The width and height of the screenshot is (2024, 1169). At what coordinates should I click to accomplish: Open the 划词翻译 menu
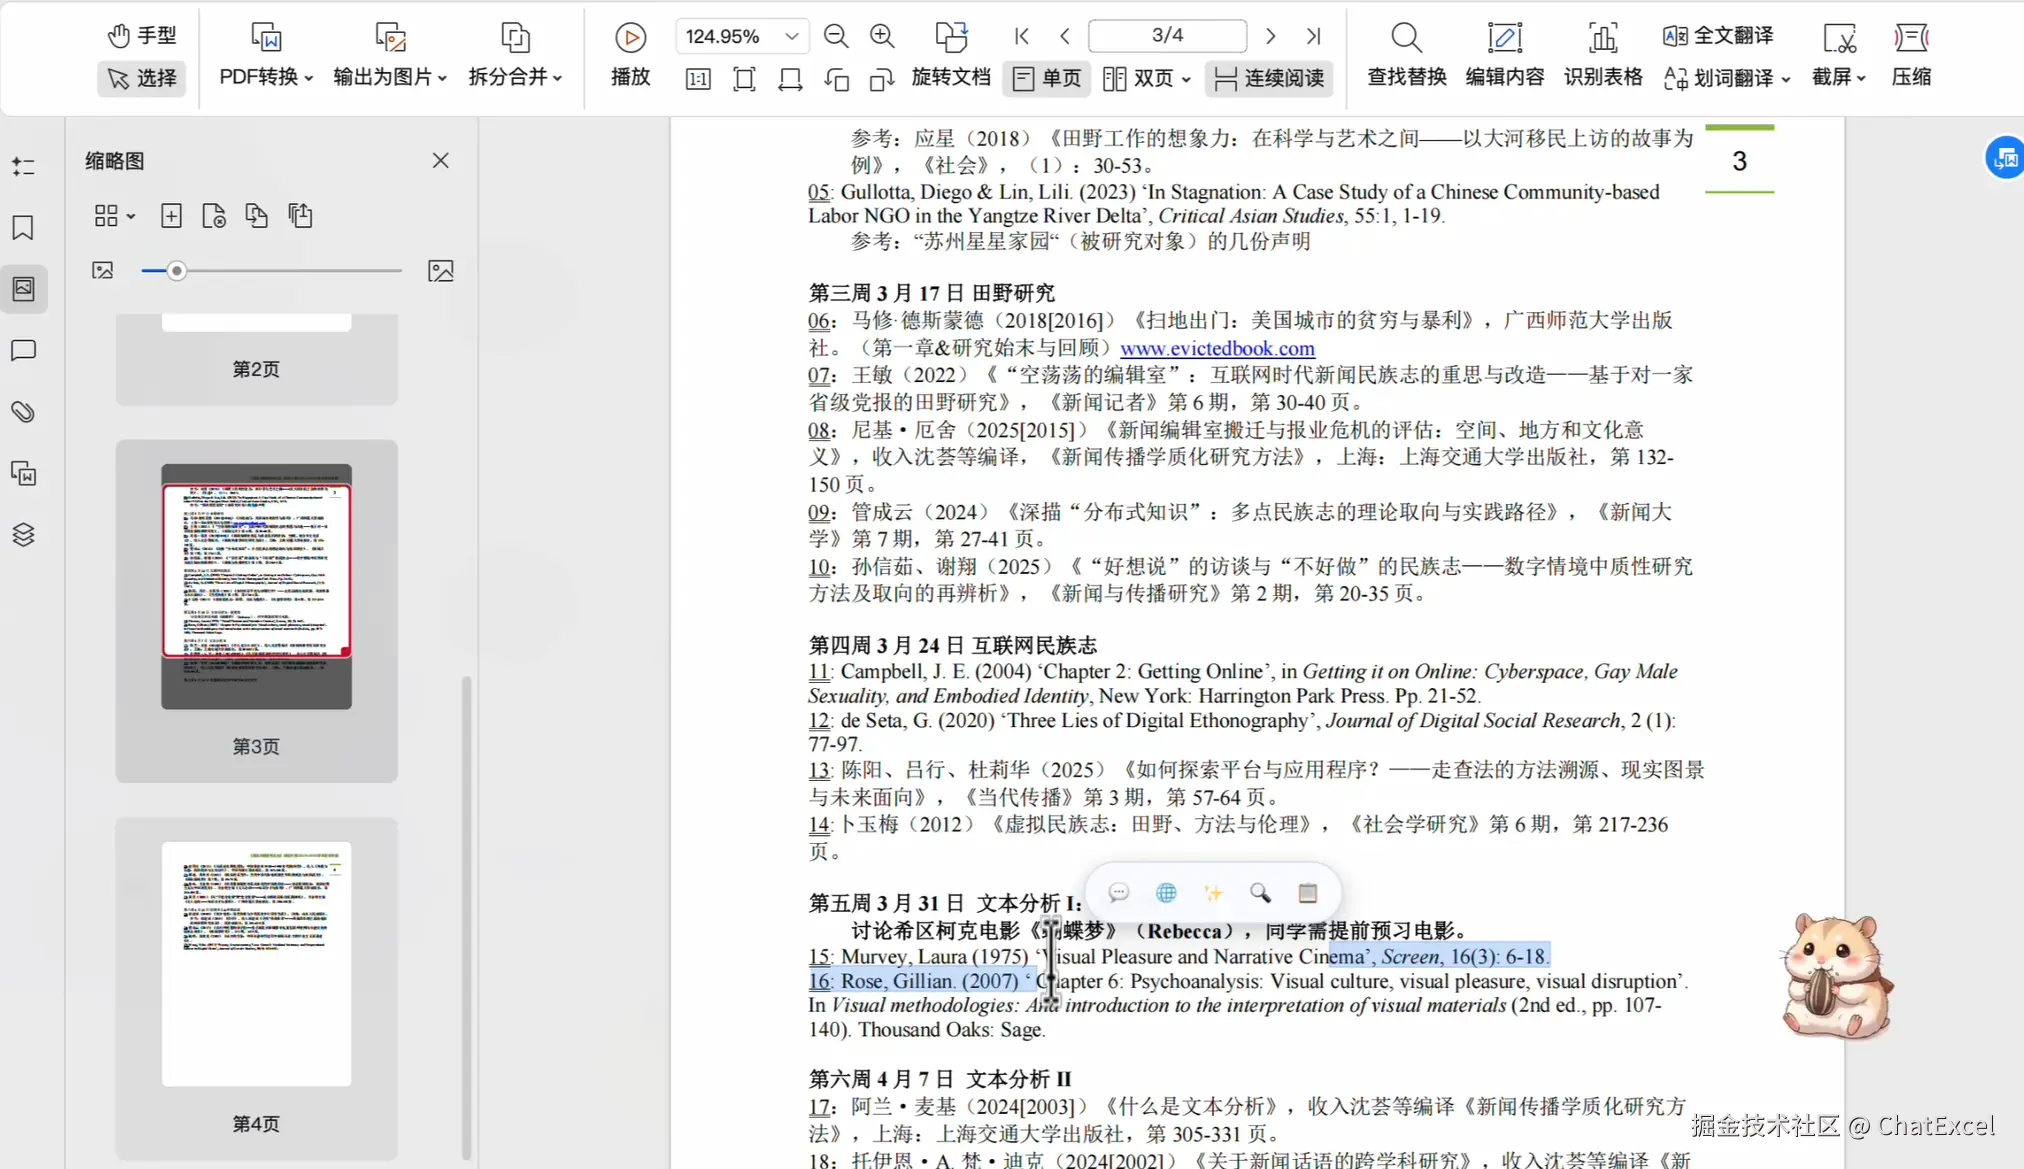1728,78
